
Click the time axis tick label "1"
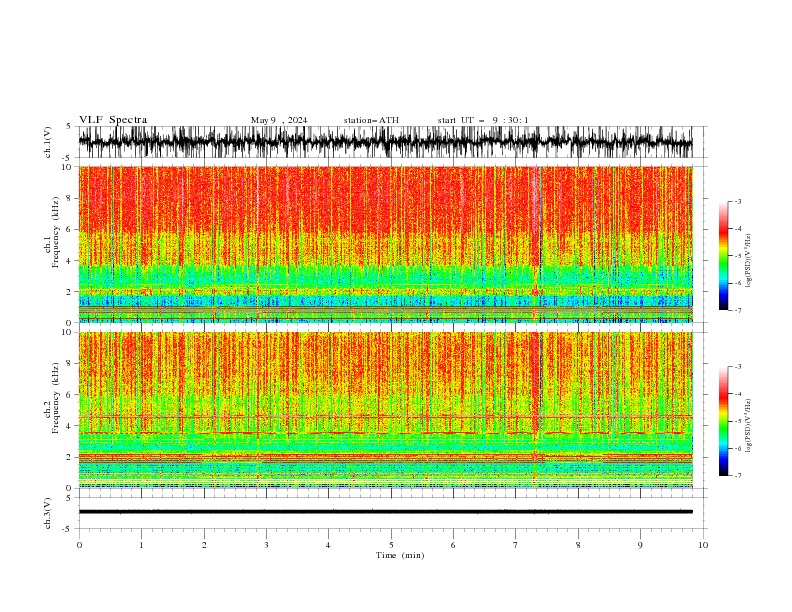pyautogui.click(x=141, y=545)
